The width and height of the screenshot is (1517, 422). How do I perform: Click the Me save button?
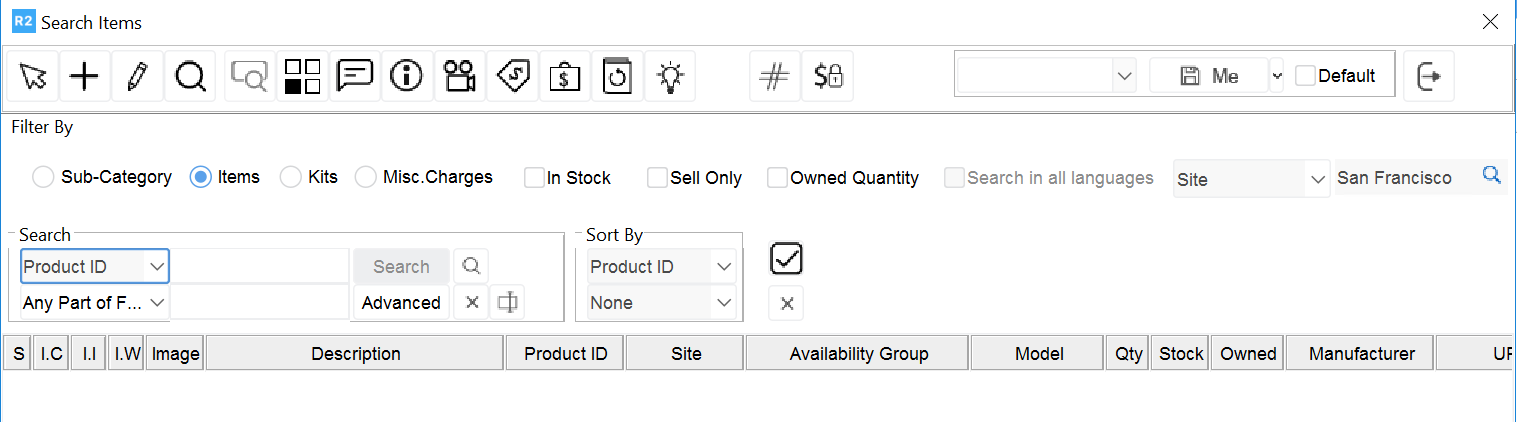click(1209, 76)
